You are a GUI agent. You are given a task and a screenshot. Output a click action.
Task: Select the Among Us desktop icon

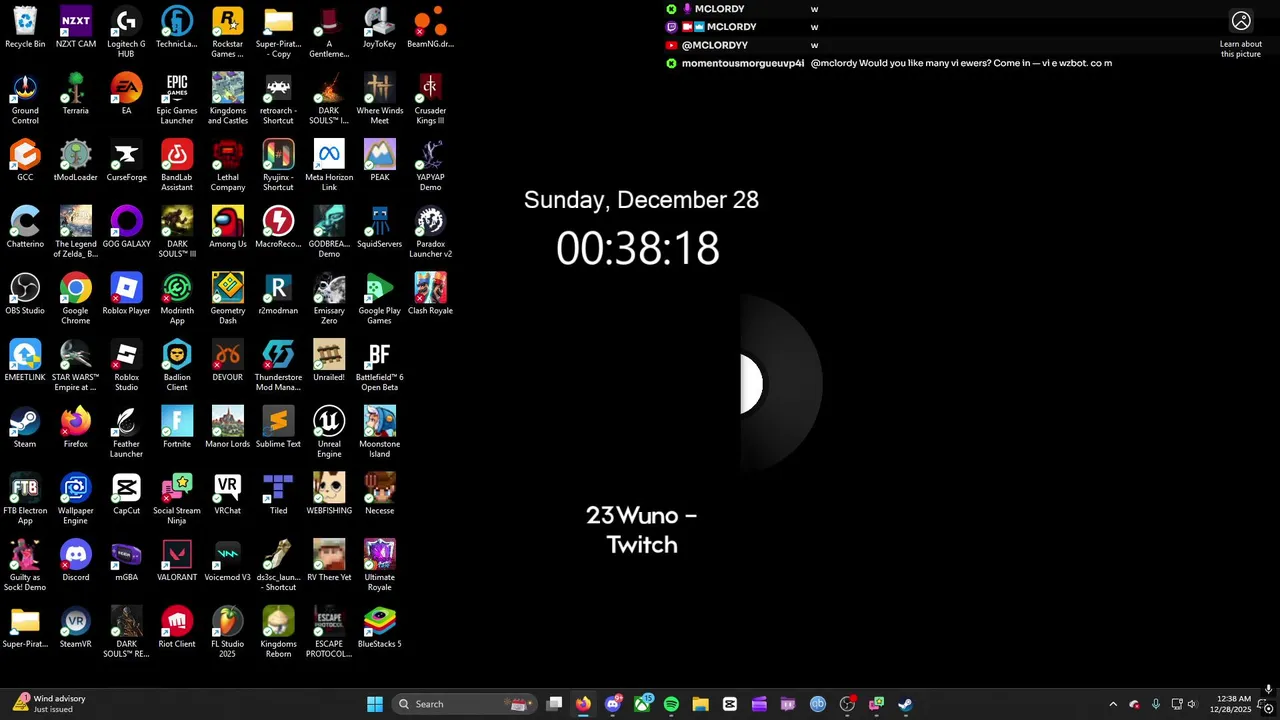click(x=228, y=228)
